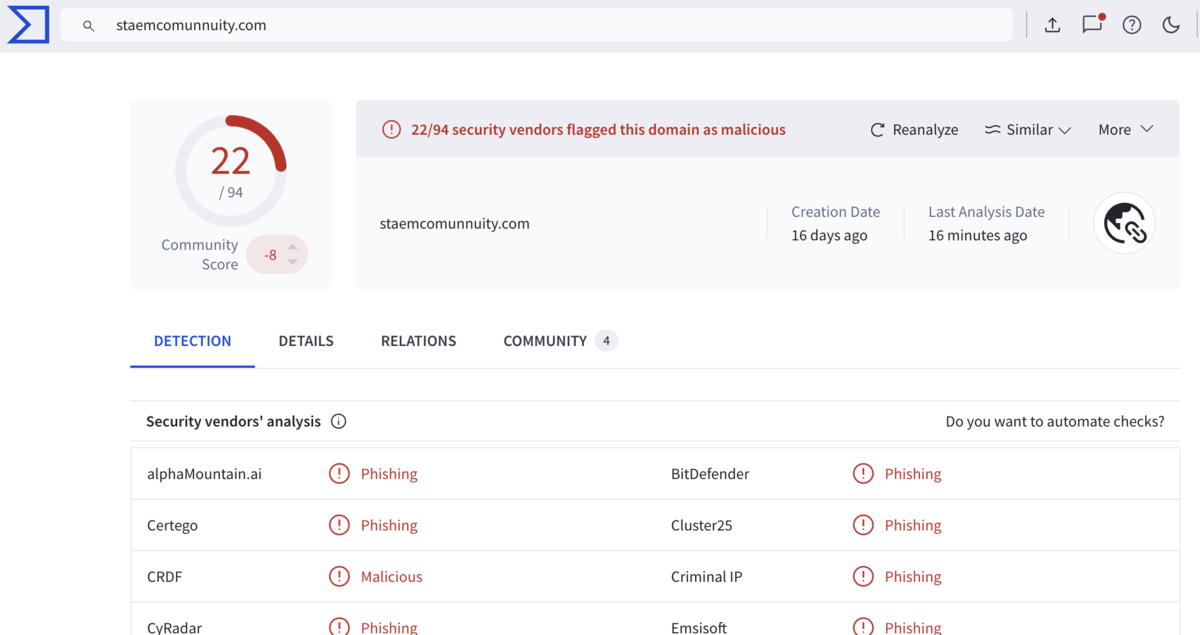Click the VirusTotal logo icon

(x=28, y=25)
